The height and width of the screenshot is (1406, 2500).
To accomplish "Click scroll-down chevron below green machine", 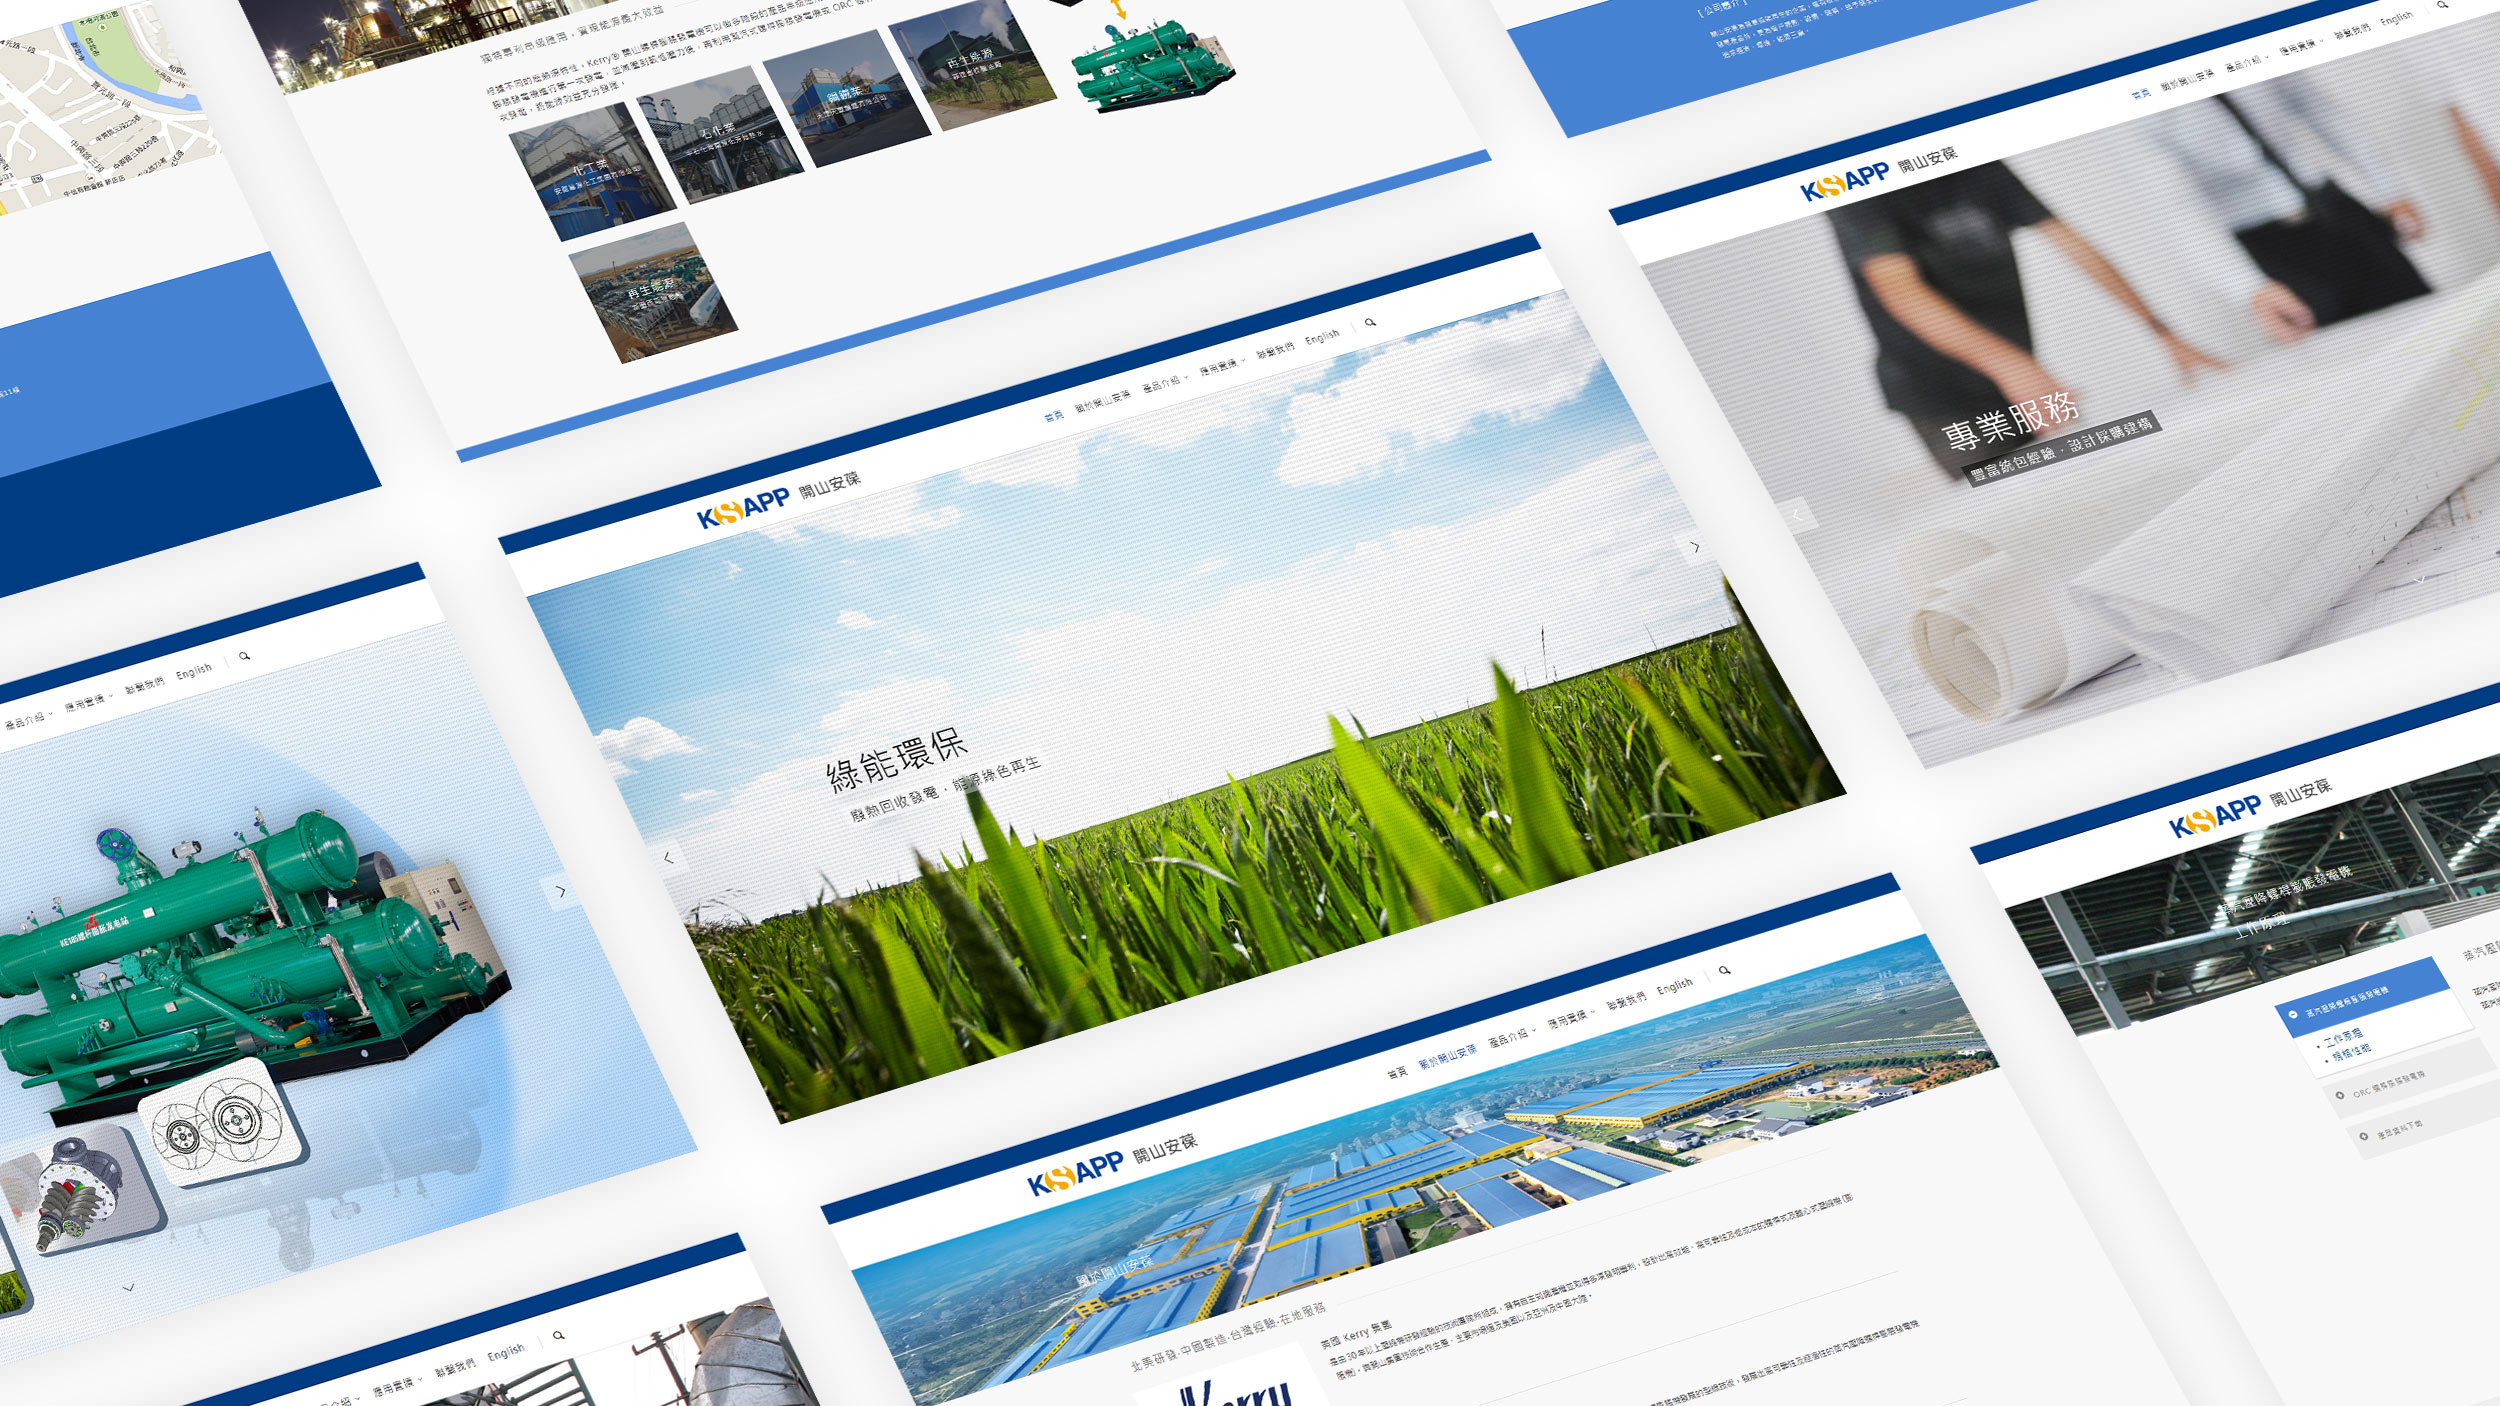I will (x=128, y=1288).
